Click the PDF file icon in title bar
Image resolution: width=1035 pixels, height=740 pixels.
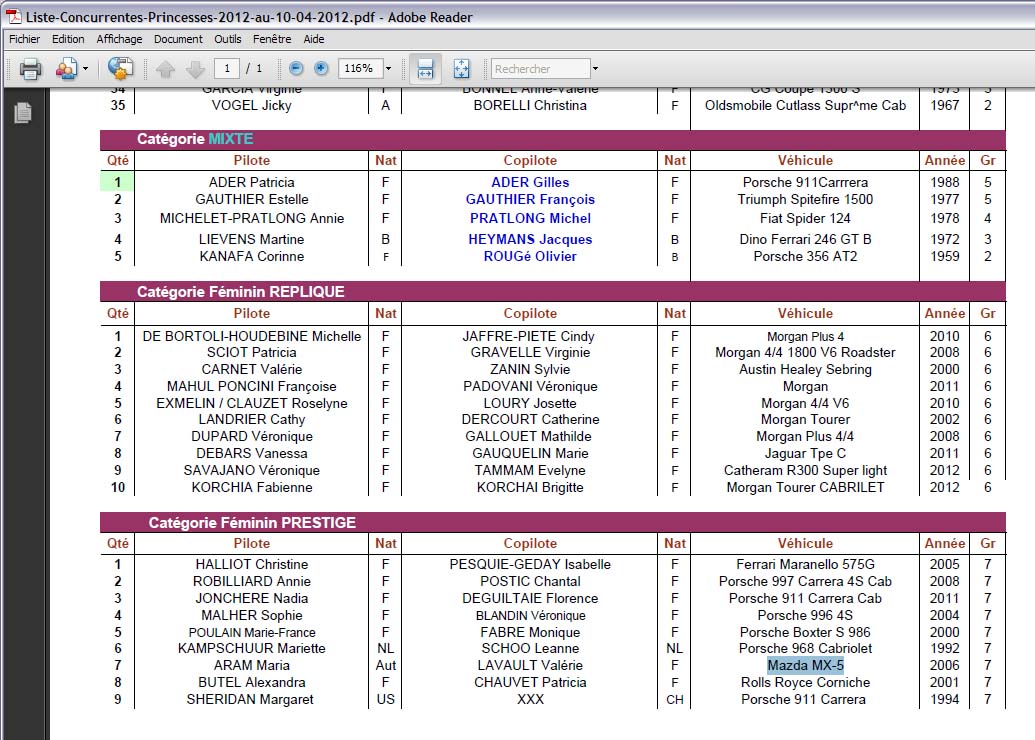(x=14, y=17)
